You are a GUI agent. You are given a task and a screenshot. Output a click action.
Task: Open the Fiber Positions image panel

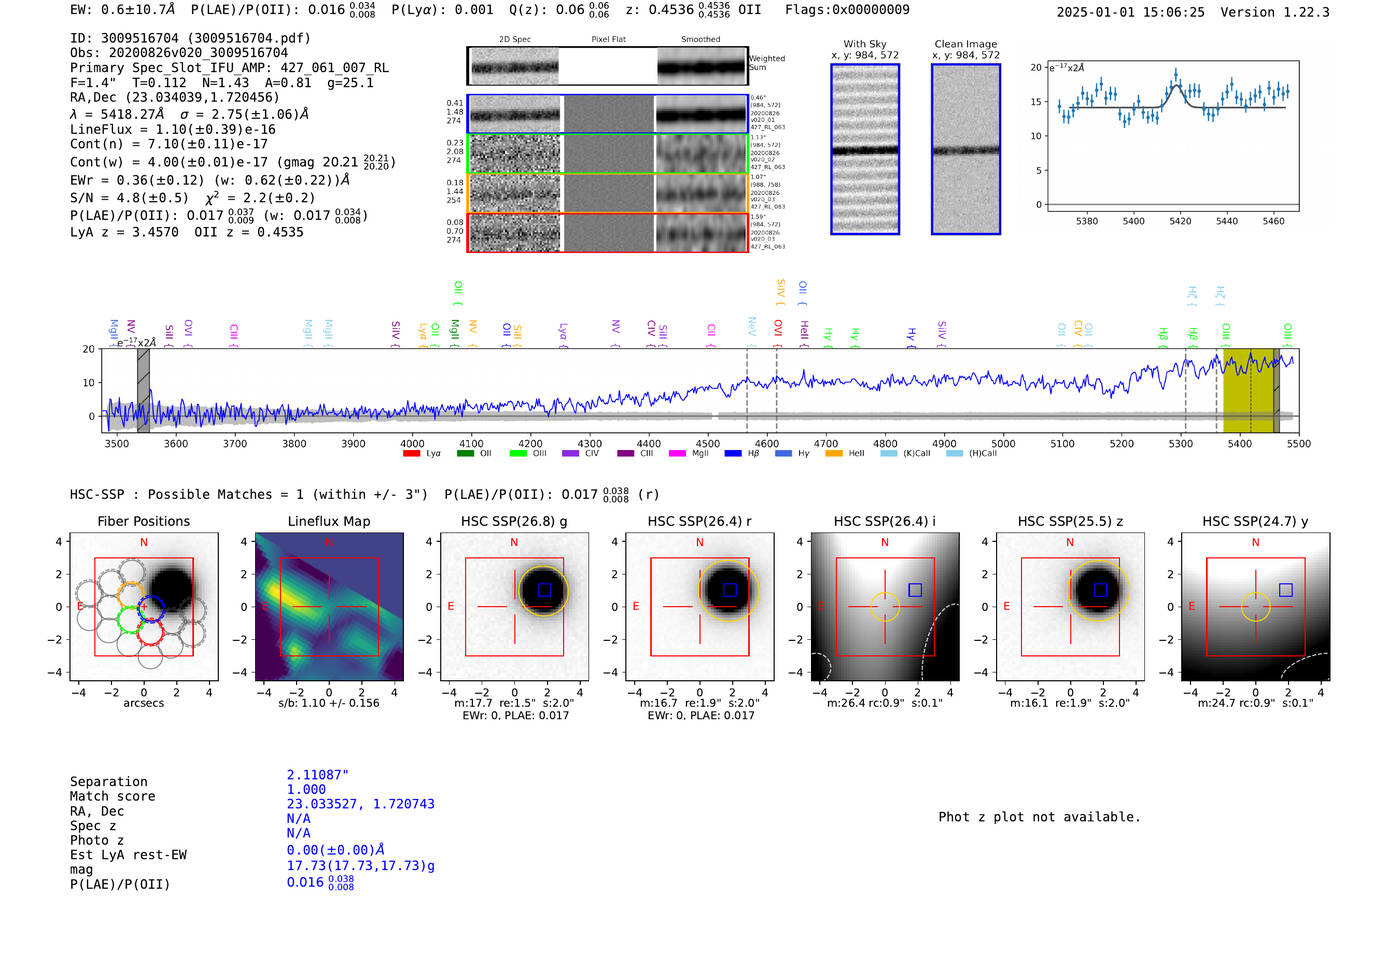144,607
